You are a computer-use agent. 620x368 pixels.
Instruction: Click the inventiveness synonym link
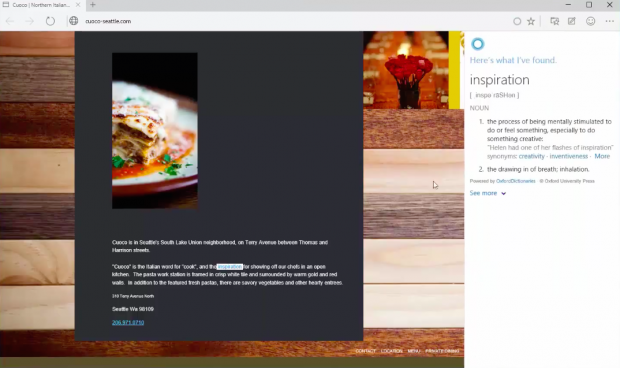point(569,157)
